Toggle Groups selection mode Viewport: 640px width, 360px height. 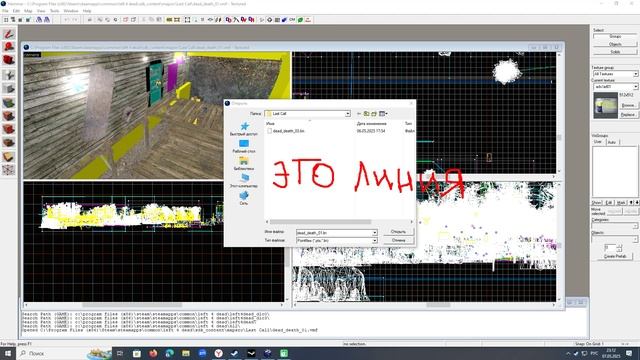tap(615, 37)
